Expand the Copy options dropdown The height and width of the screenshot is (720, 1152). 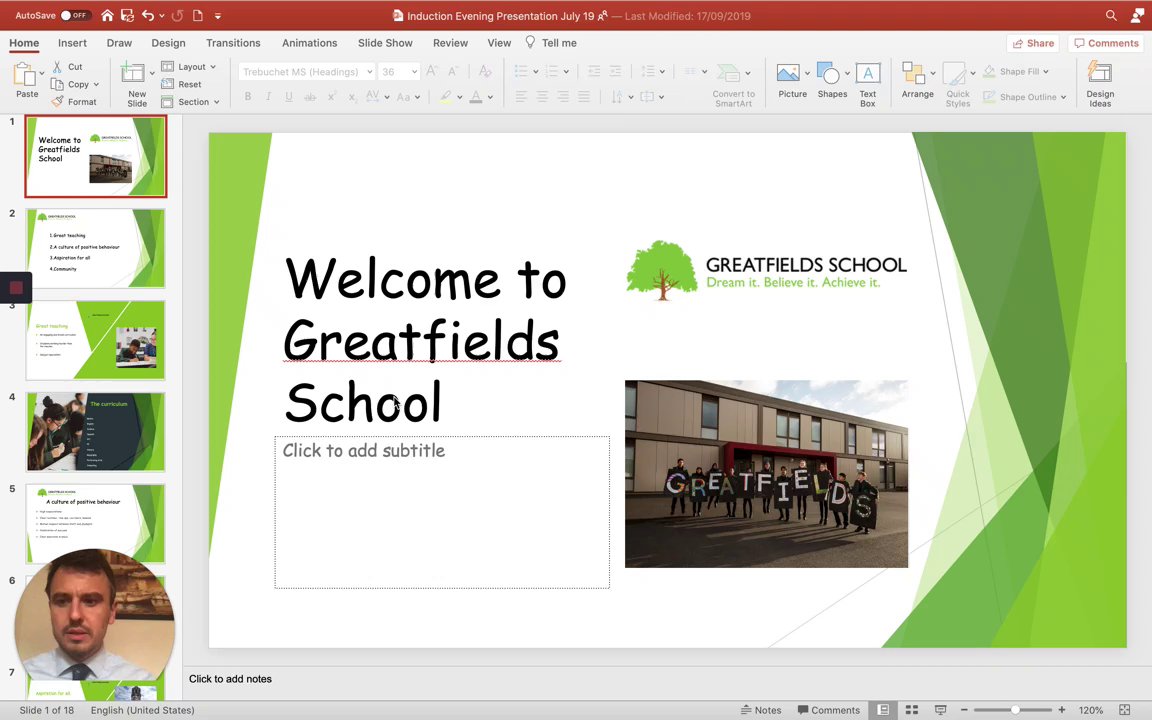tap(96, 84)
